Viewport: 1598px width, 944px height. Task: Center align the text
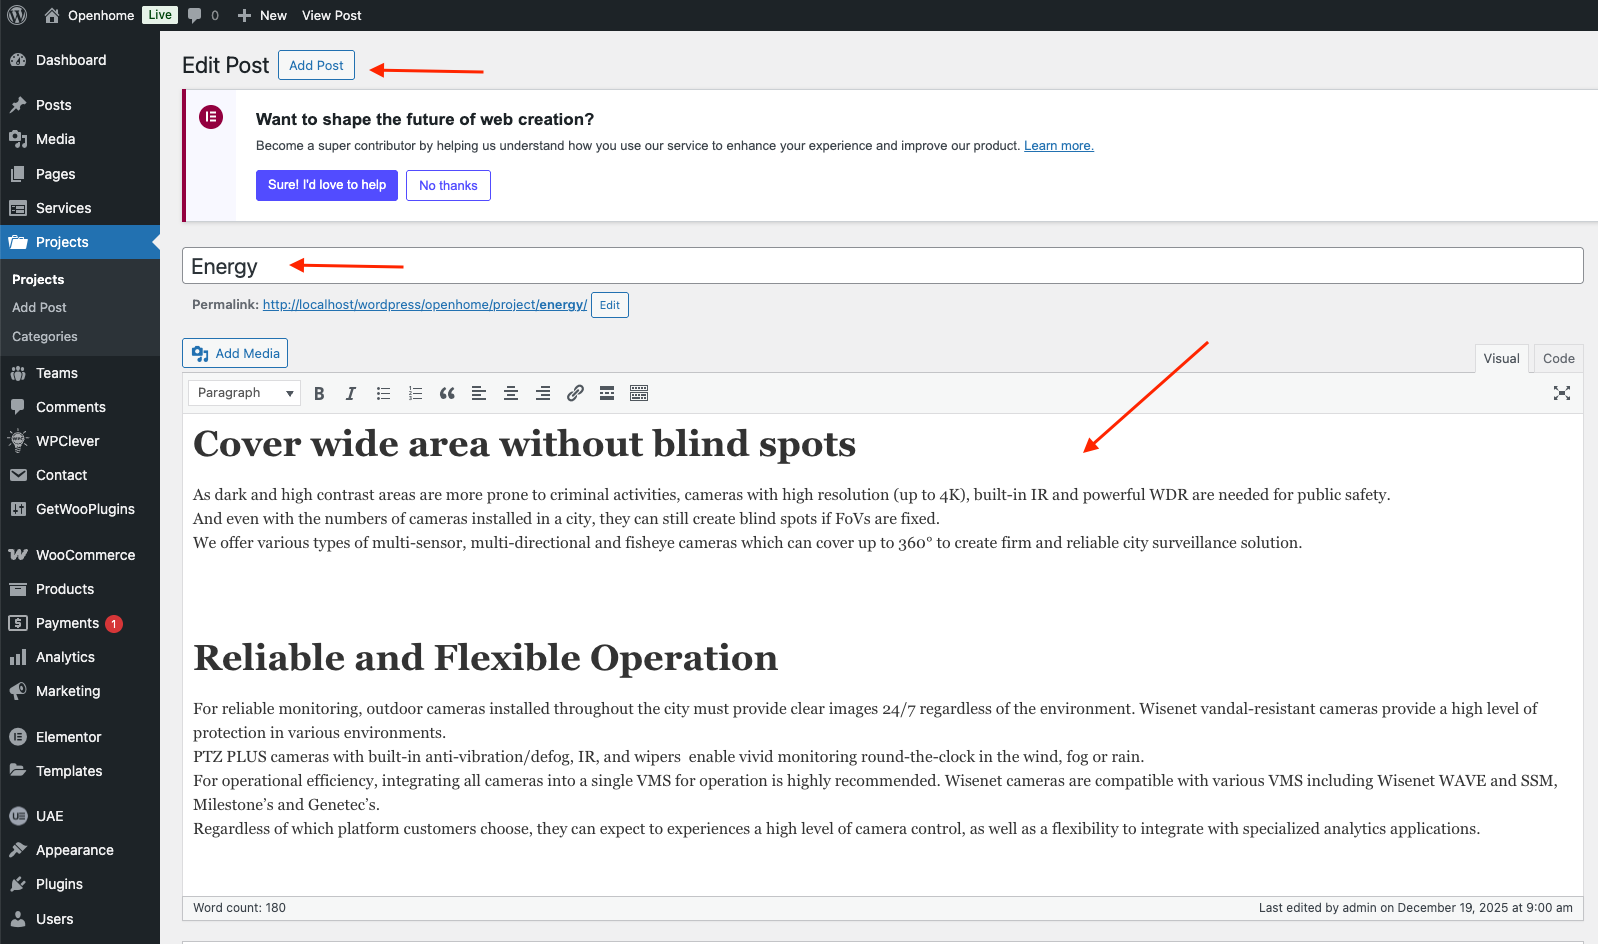tap(511, 394)
